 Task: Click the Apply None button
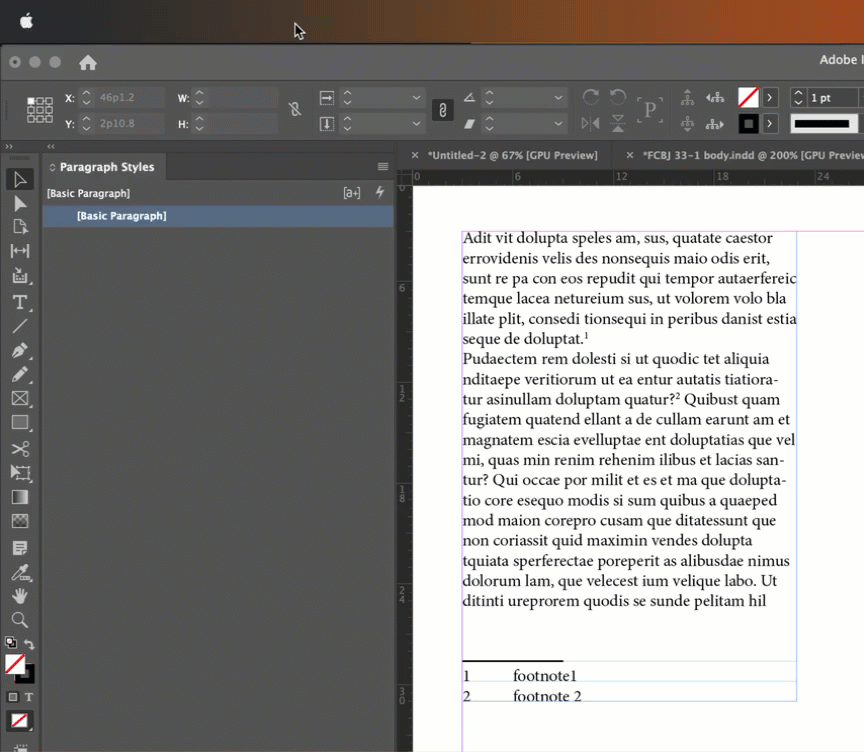[x=20, y=721]
